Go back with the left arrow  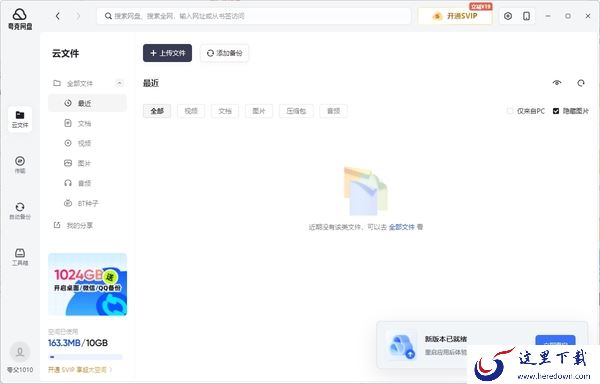pyautogui.click(x=58, y=16)
